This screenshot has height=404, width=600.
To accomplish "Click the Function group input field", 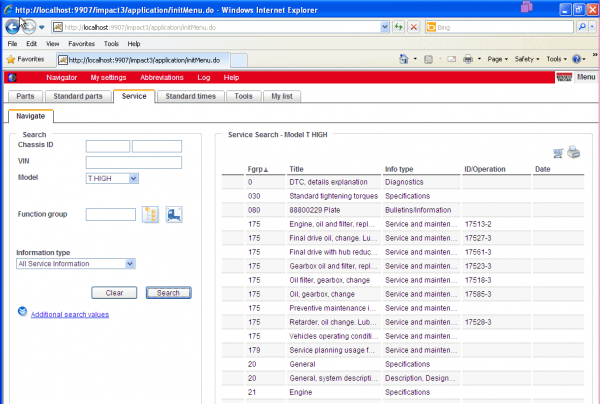I will pos(111,215).
